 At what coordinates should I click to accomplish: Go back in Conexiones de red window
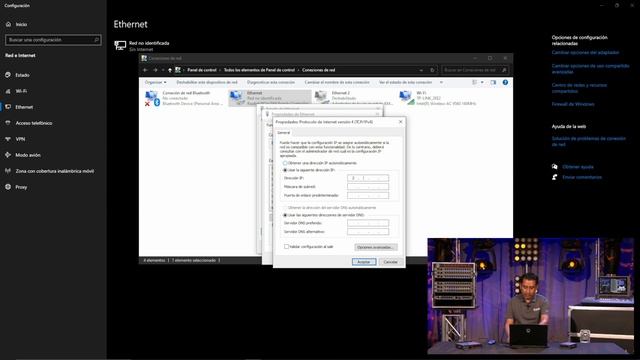[x=145, y=70]
